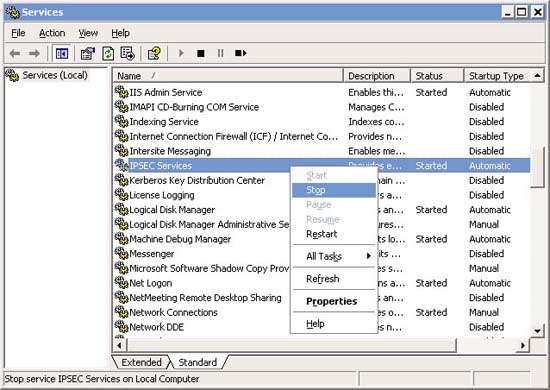The height and width of the screenshot is (390, 550).
Task: Click the horizontal scrollbar right arrow
Action: [x=523, y=345]
